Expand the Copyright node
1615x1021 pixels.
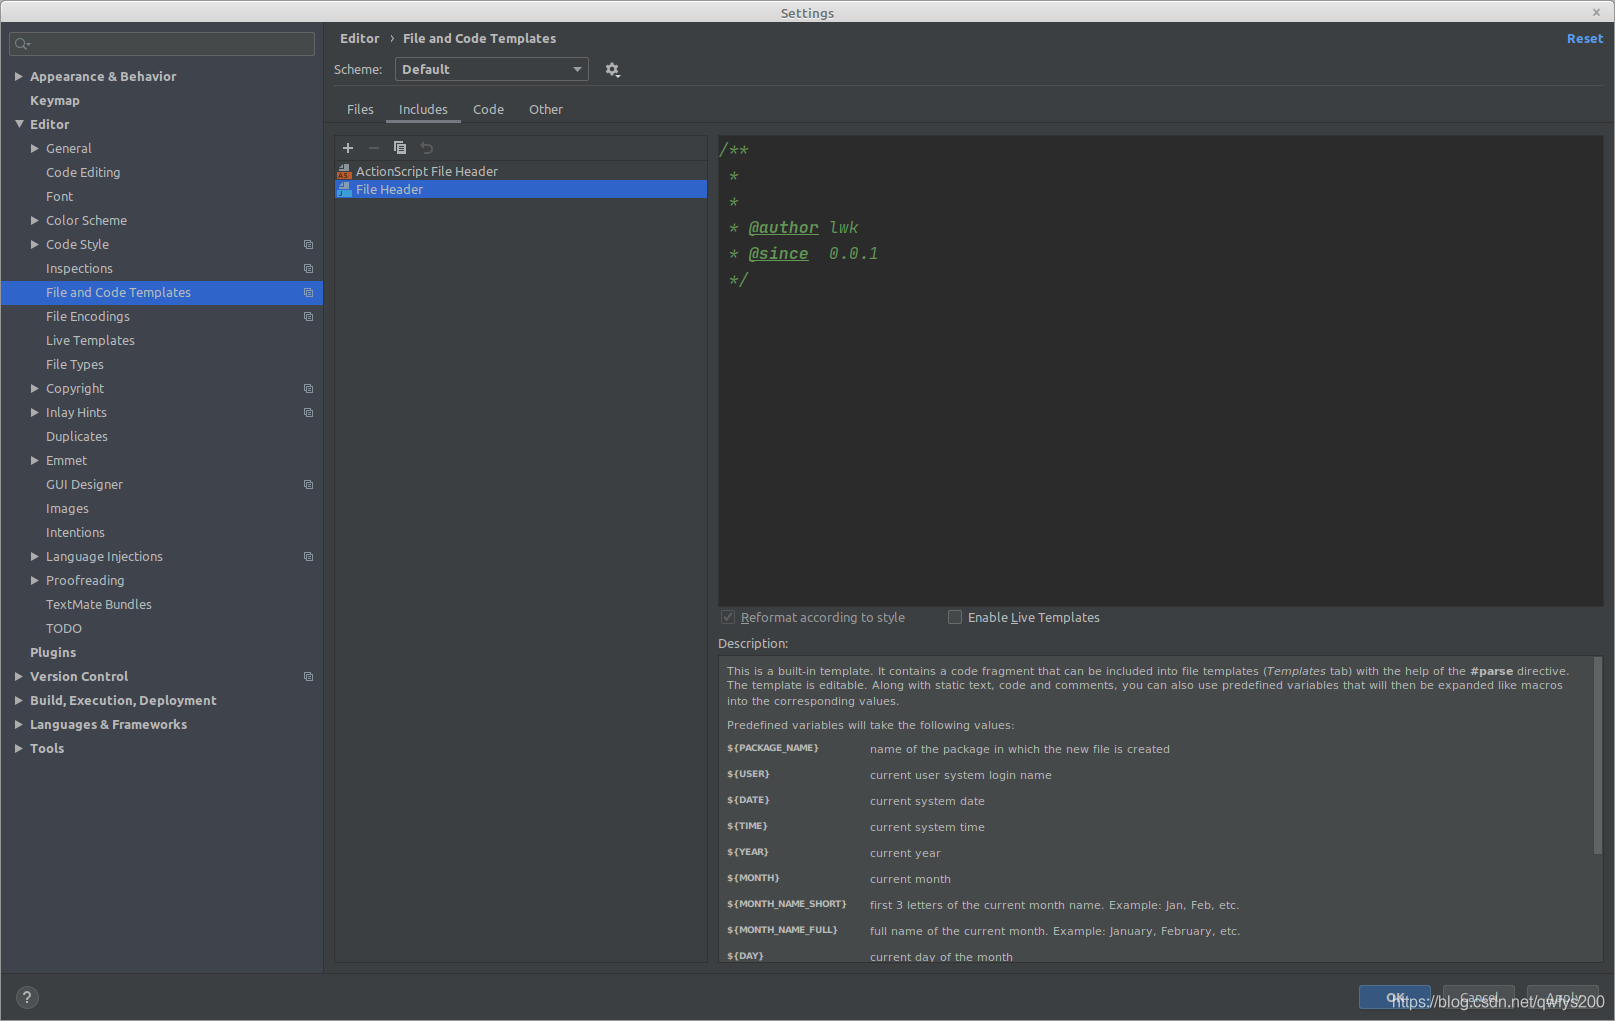coord(35,388)
